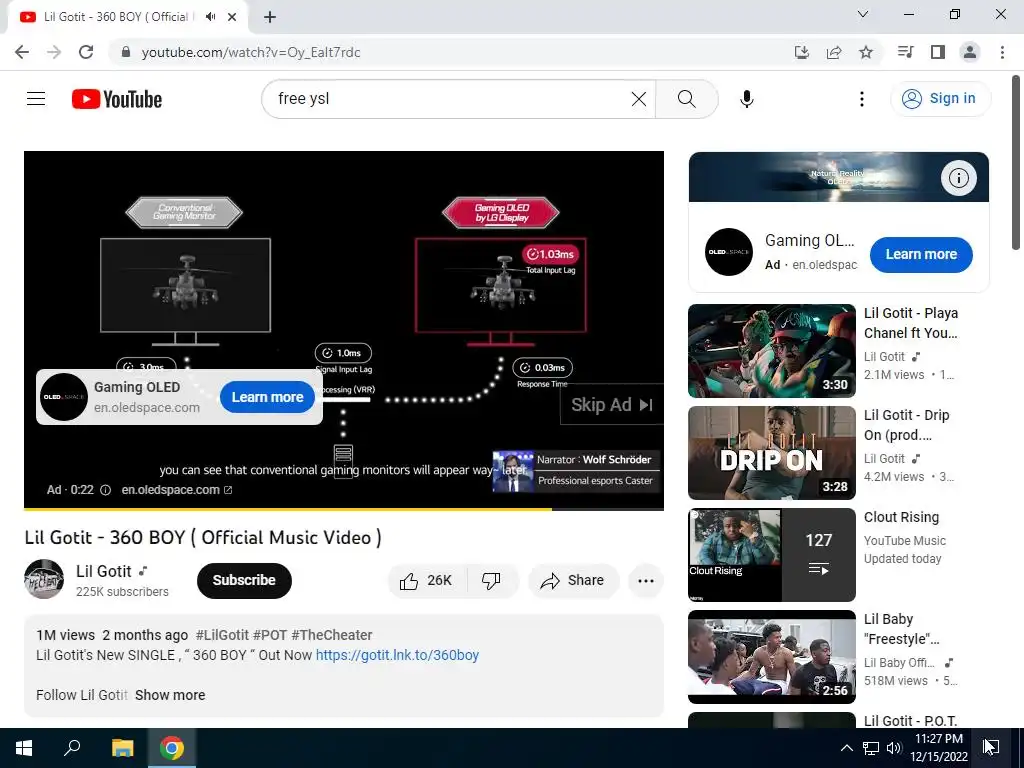This screenshot has height=768, width=1024.
Task: Open Clout Rising playlist thumbnail
Action: tap(771, 554)
